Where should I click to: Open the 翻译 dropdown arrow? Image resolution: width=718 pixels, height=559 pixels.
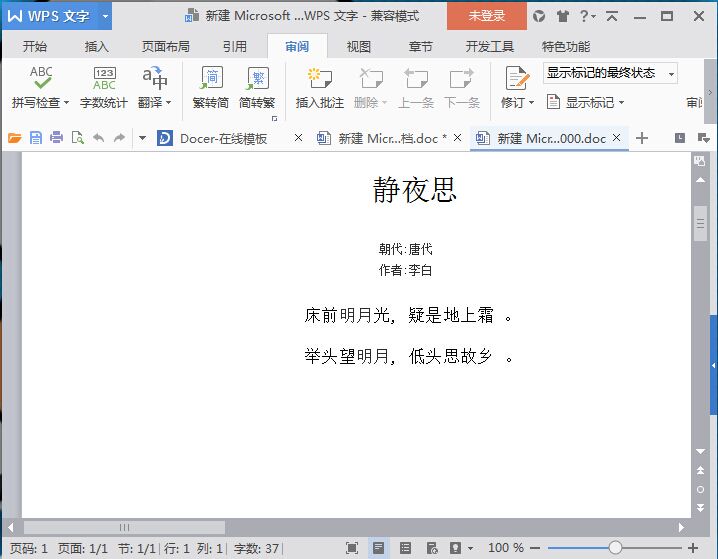click(169, 103)
